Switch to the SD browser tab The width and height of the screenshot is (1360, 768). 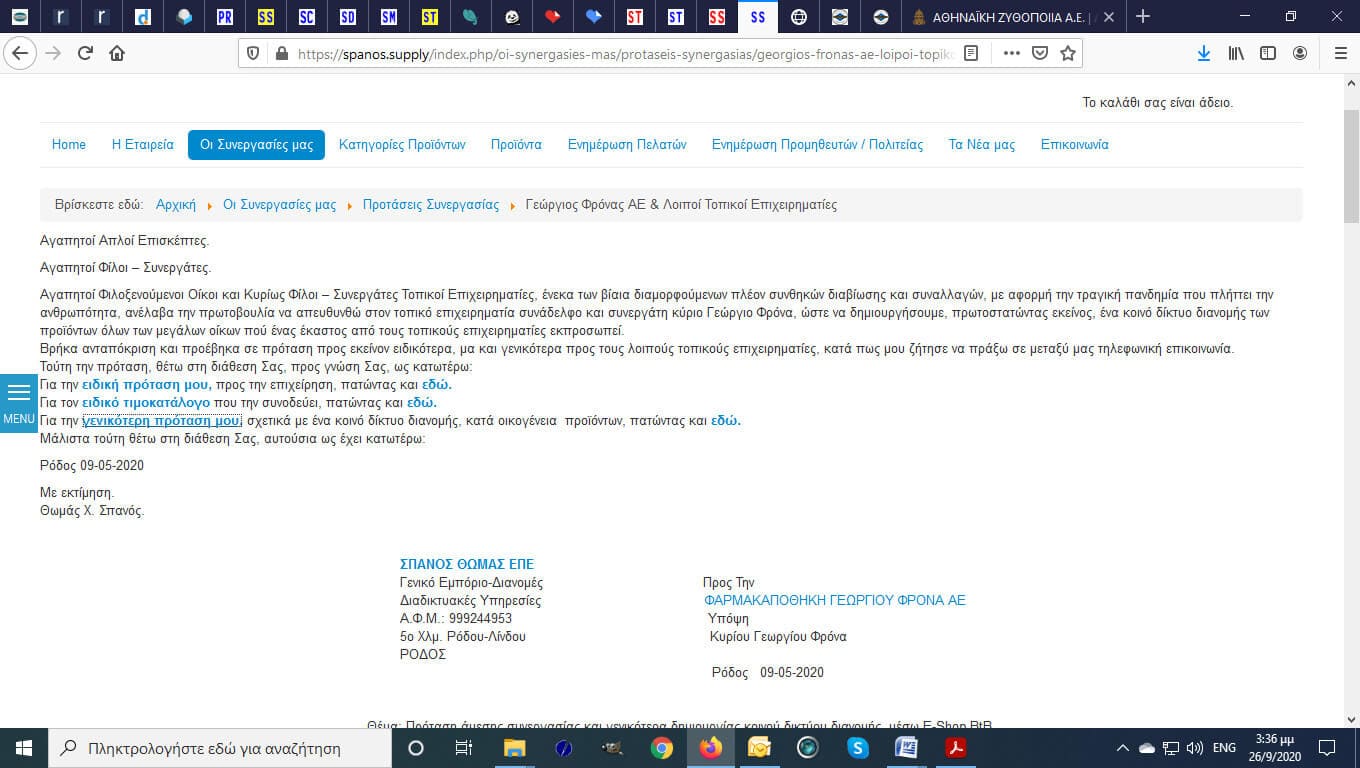pyautogui.click(x=348, y=17)
